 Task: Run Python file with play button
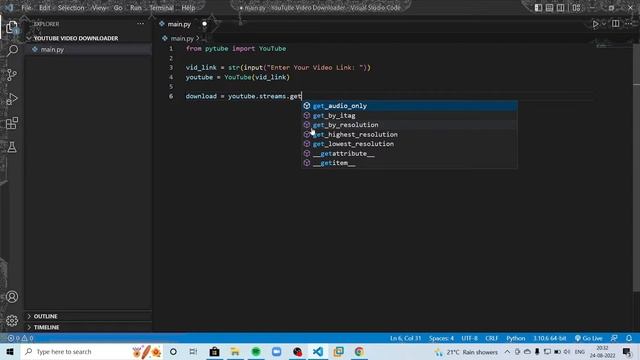pyautogui.click(x=595, y=24)
